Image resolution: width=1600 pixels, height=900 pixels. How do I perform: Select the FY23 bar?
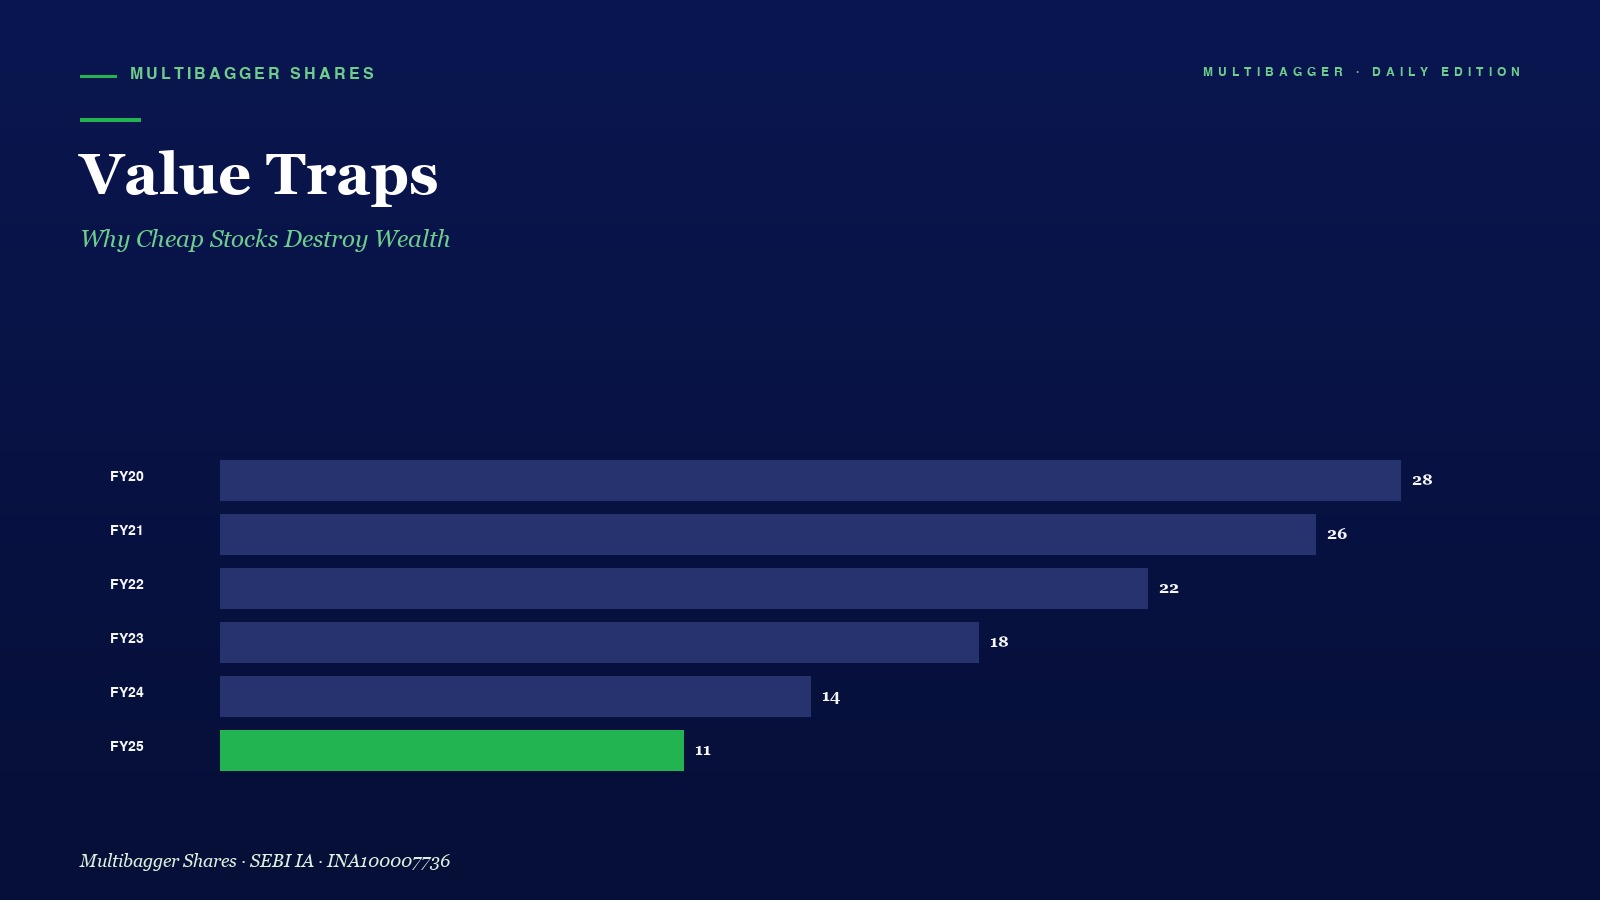[x=599, y=642]
